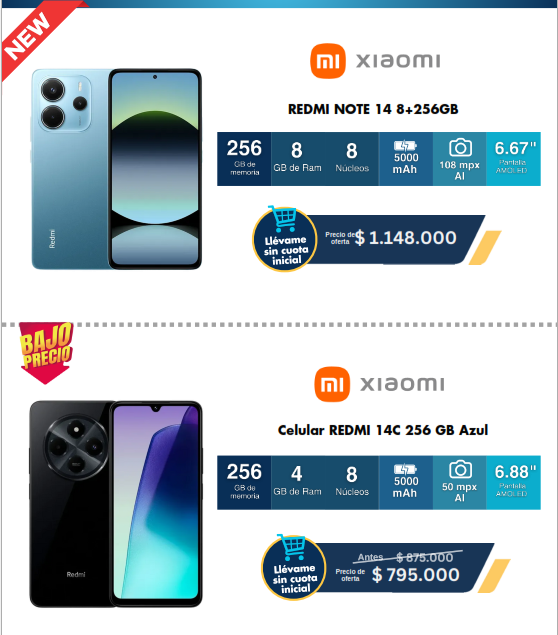Open the Celular REDMI 14C 256 GB Azul title

[383, 430]
